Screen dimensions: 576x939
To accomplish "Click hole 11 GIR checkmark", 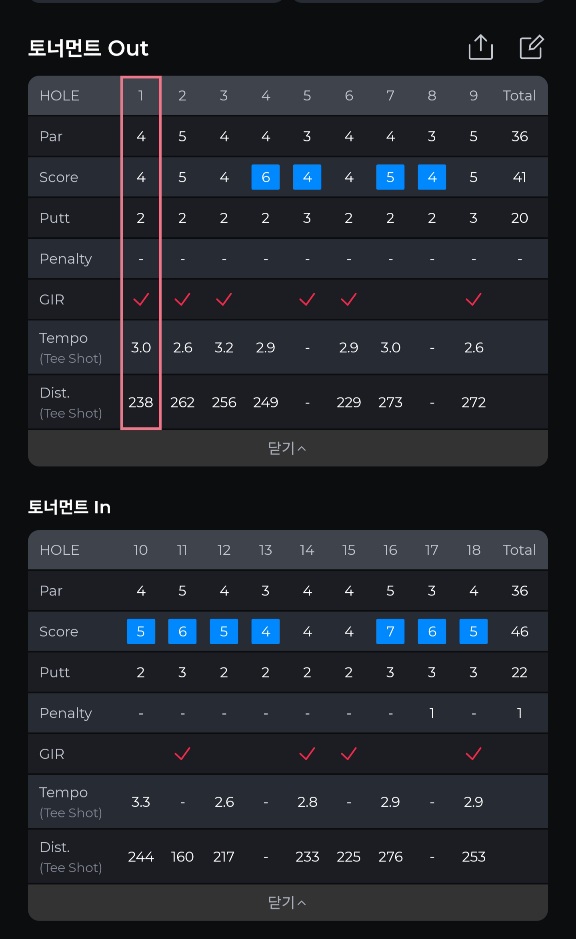I will pos(182,754).
